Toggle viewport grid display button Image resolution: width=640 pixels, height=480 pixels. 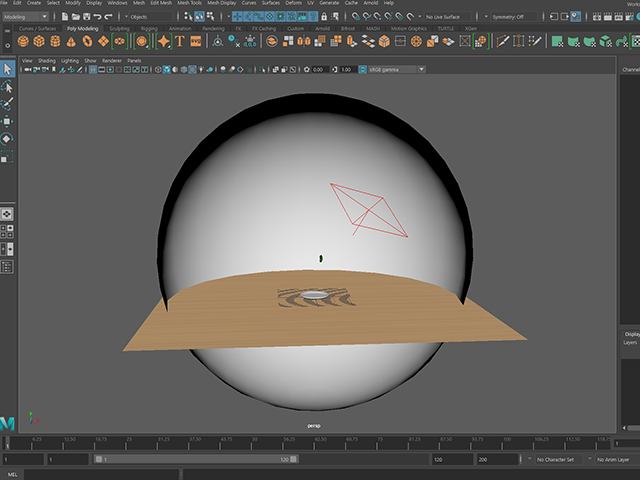pos(93,70)
